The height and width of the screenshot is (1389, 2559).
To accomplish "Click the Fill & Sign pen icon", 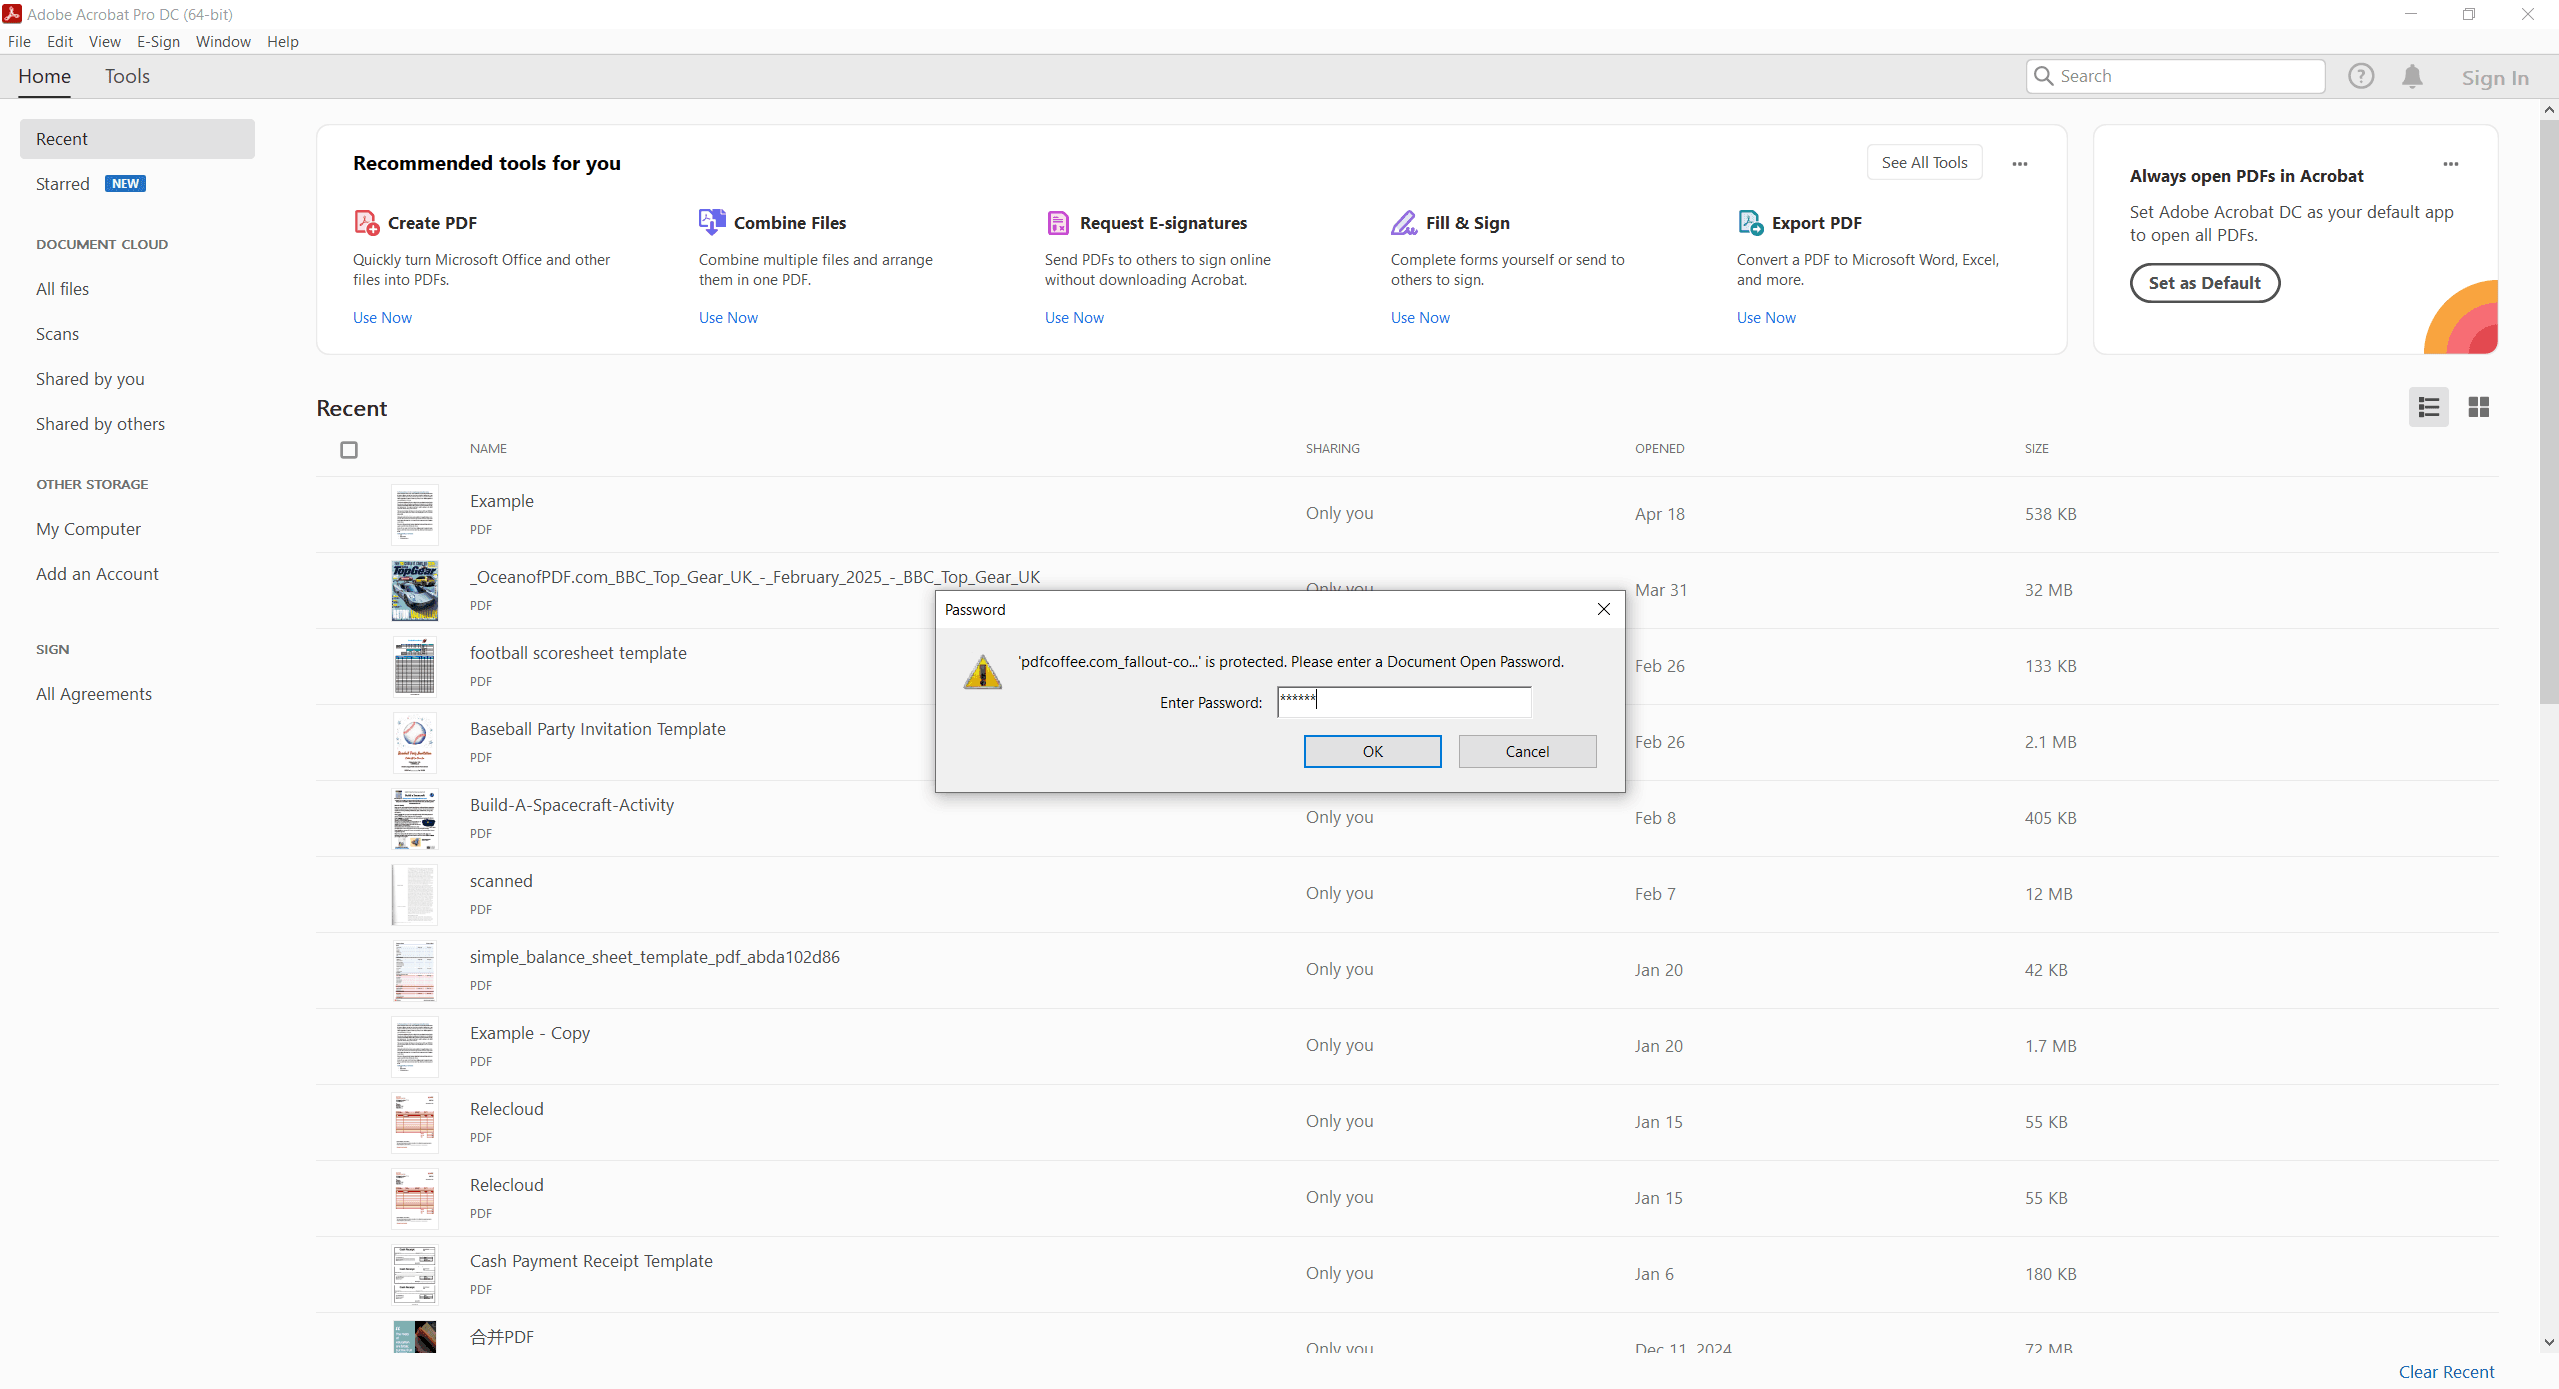I will tap(1404, 222).
